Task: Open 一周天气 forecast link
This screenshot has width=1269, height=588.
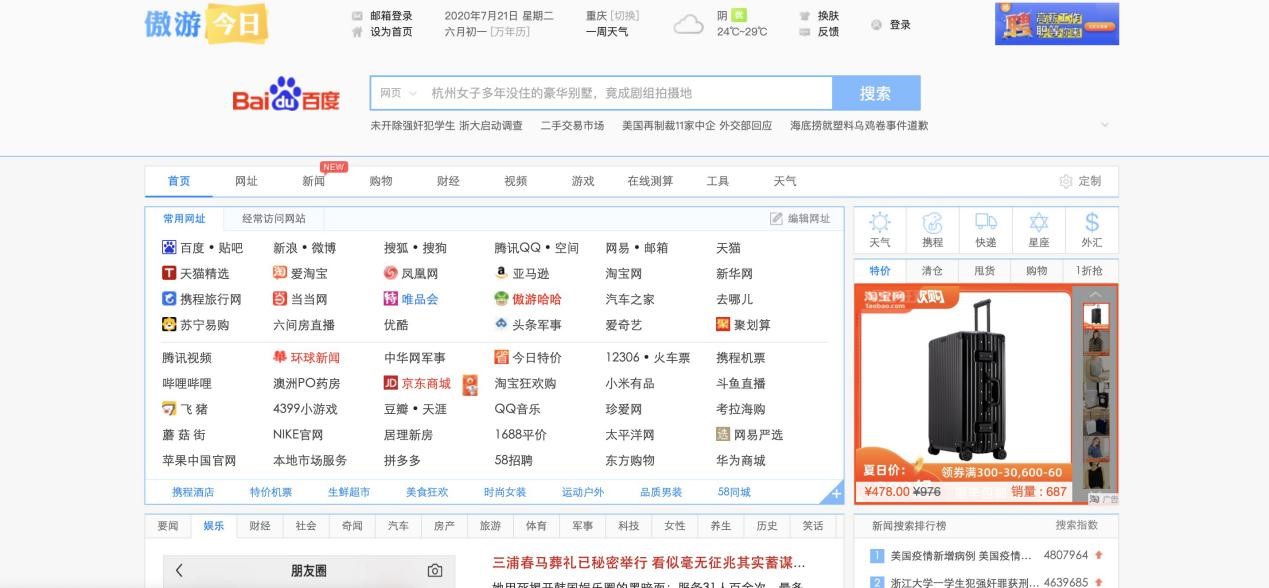Action: coord(607,31)
